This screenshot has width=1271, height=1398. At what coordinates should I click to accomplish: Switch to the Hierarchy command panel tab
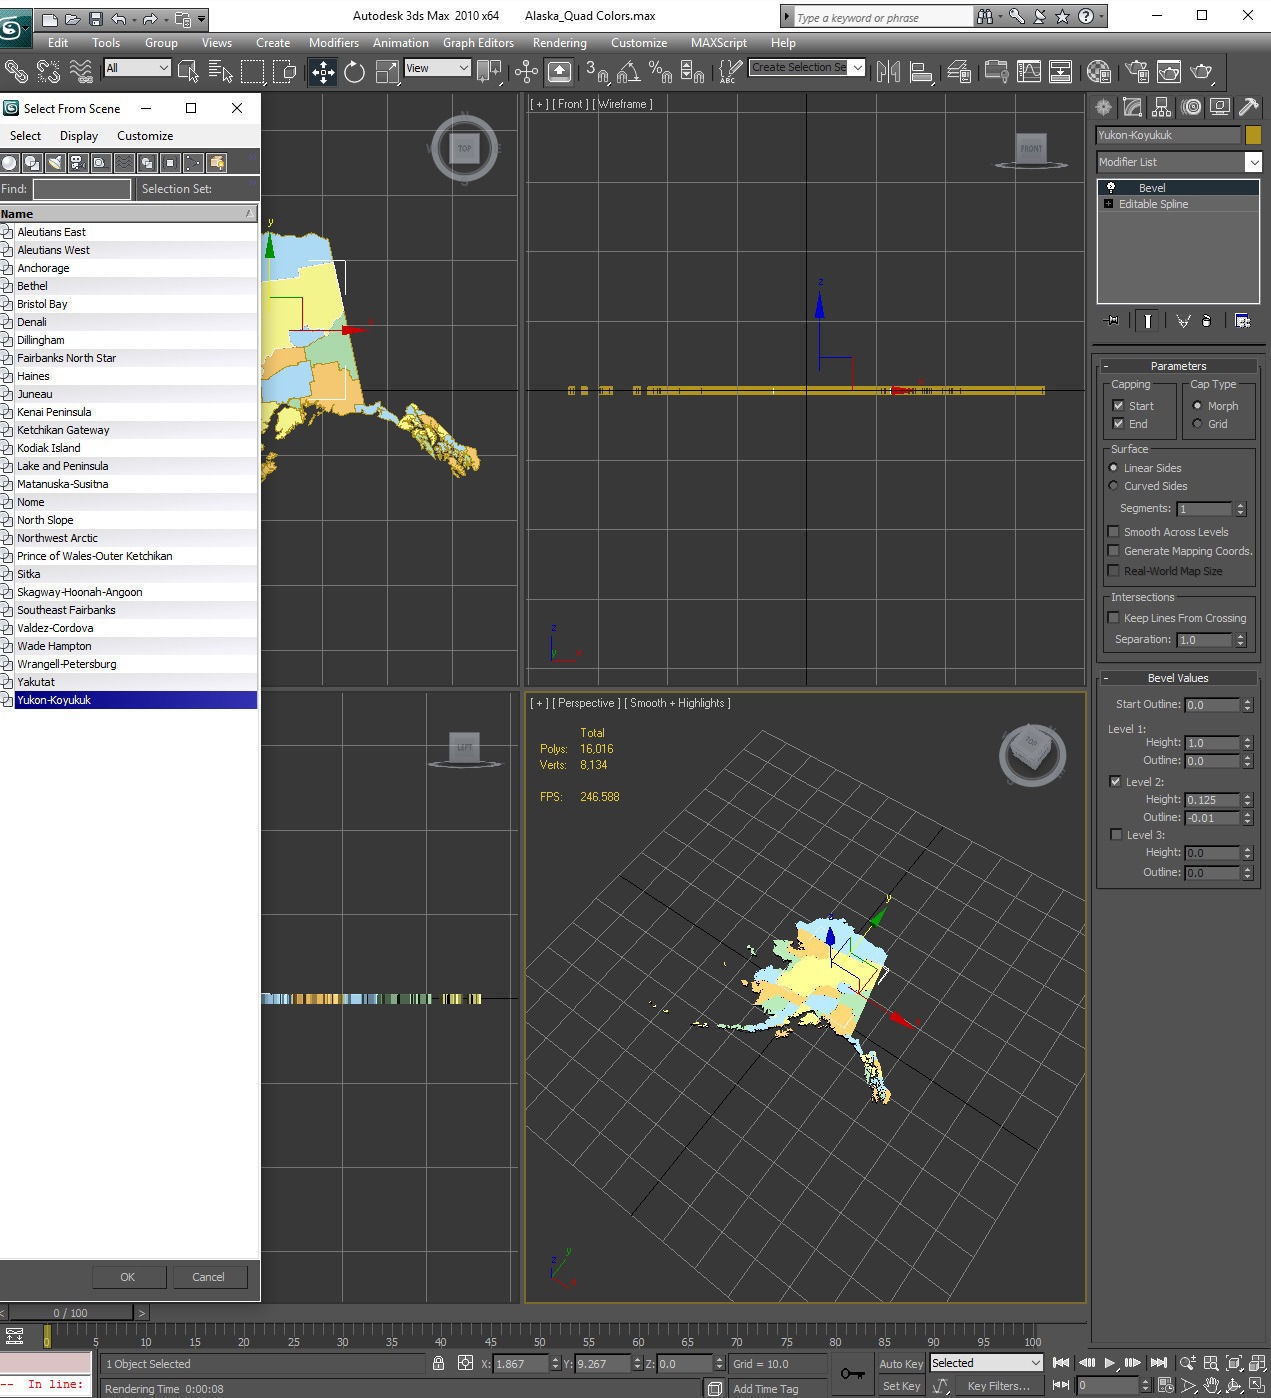point(1161,107)
